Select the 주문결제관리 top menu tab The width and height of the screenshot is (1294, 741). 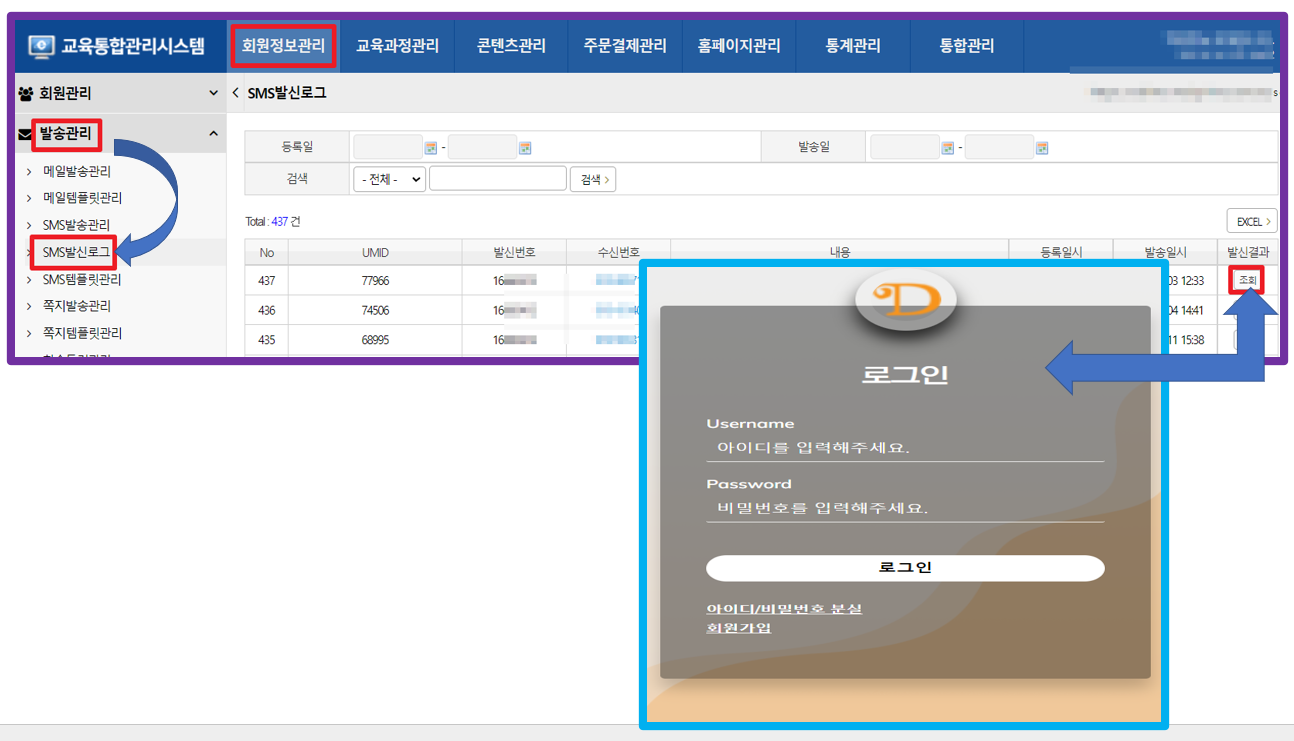point(625,46)
